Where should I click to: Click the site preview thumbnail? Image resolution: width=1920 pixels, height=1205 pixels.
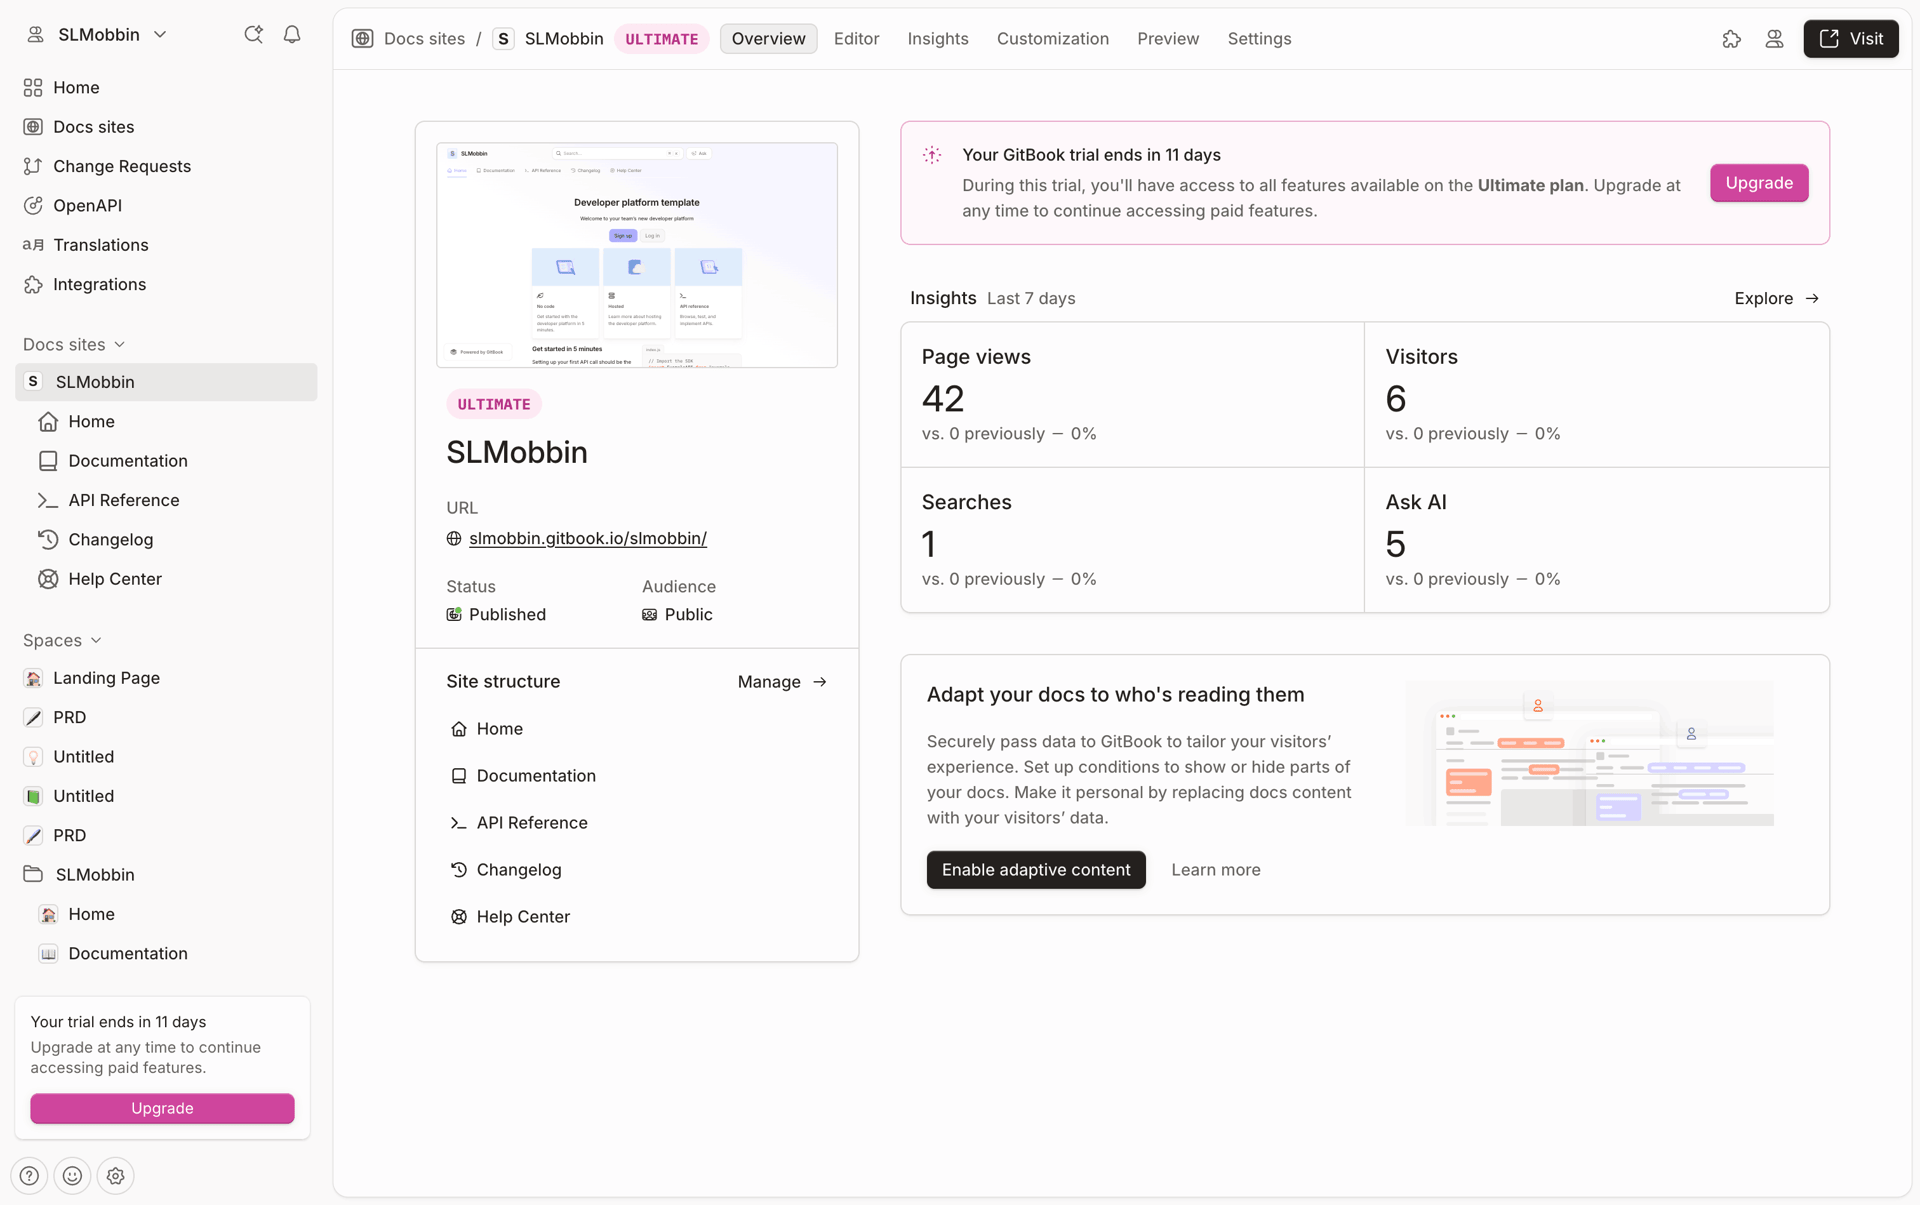[637, 255]
